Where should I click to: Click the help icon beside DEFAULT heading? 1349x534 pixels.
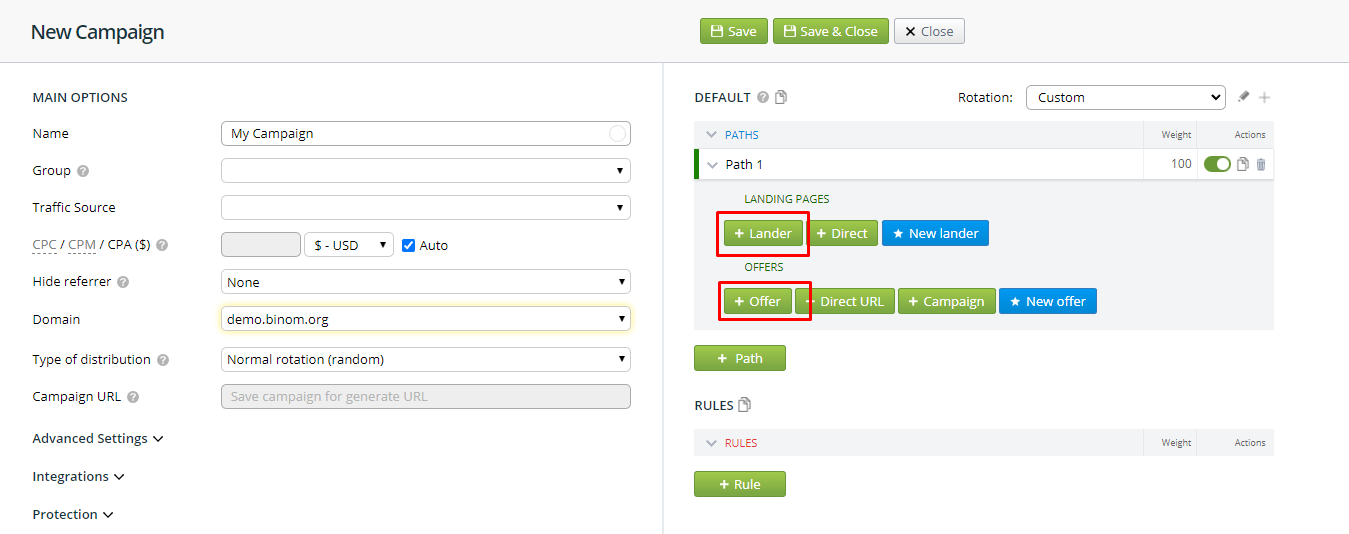tap(763, 97)
